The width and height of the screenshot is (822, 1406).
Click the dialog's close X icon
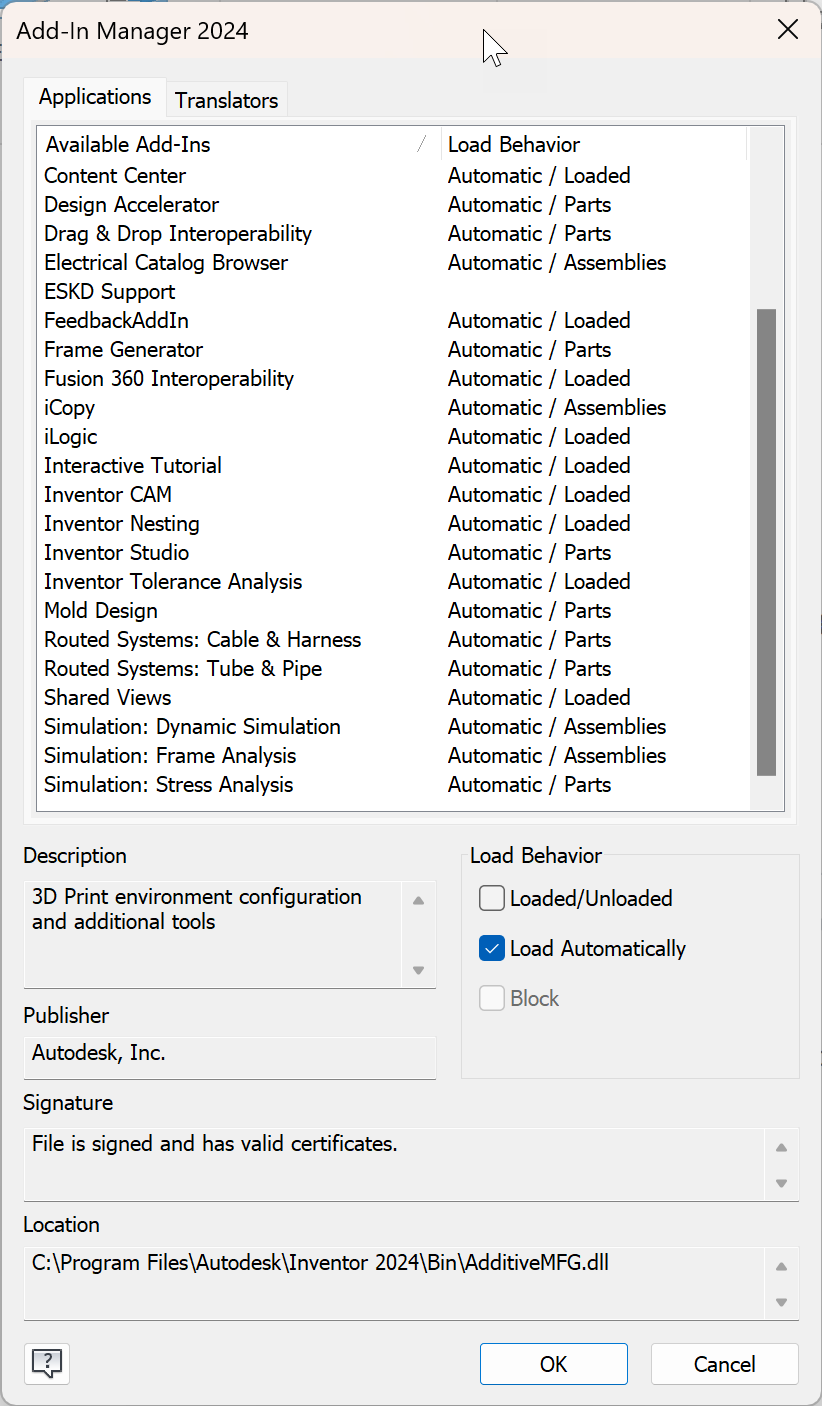[788, 29]
